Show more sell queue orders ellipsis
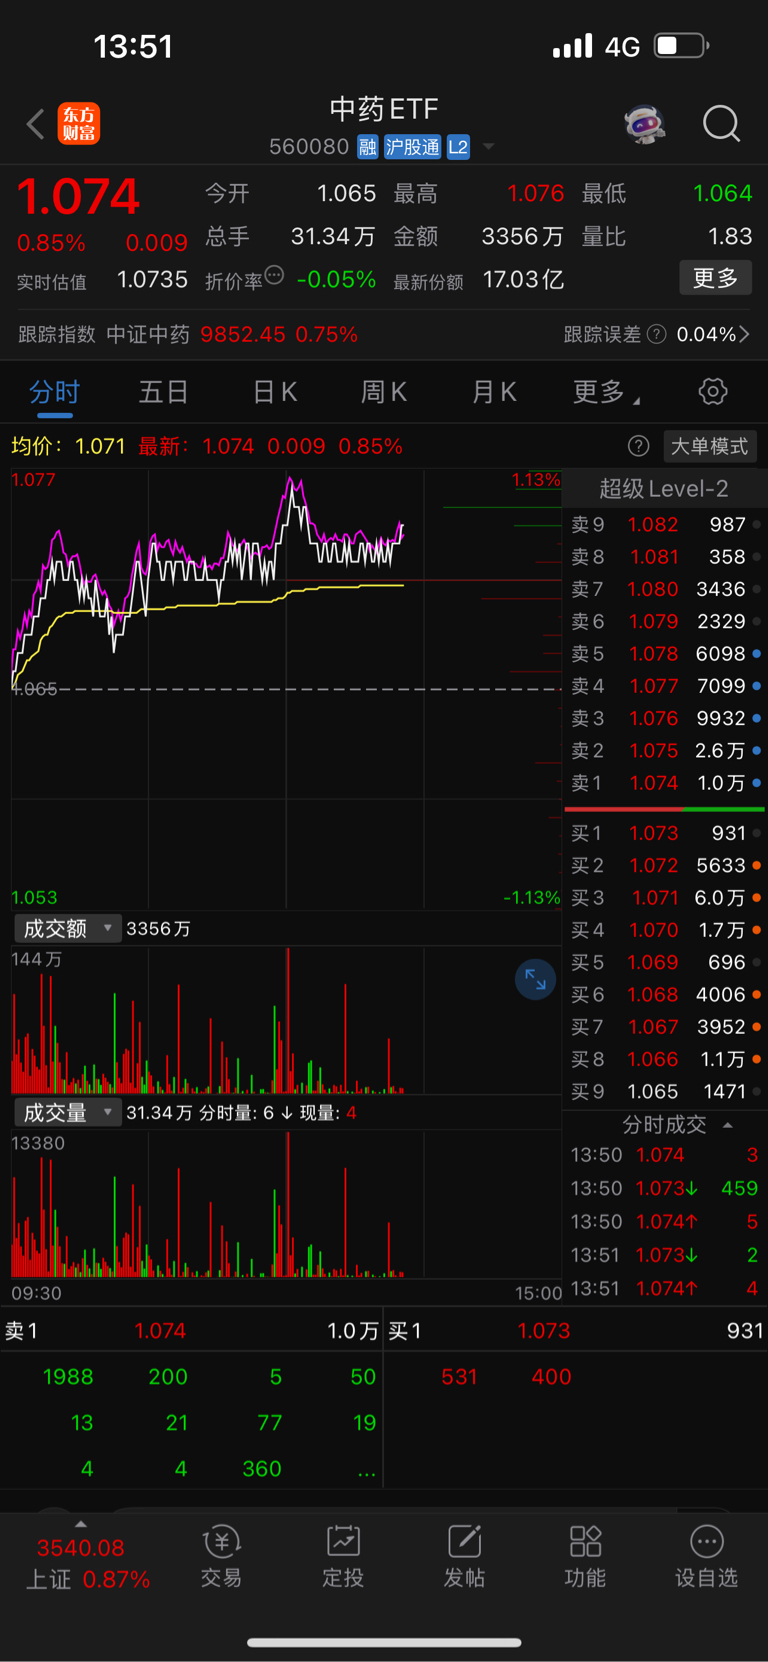The width and height of the screenshot is (768, 1662). pyautogui.click(x=366, y=1471)
